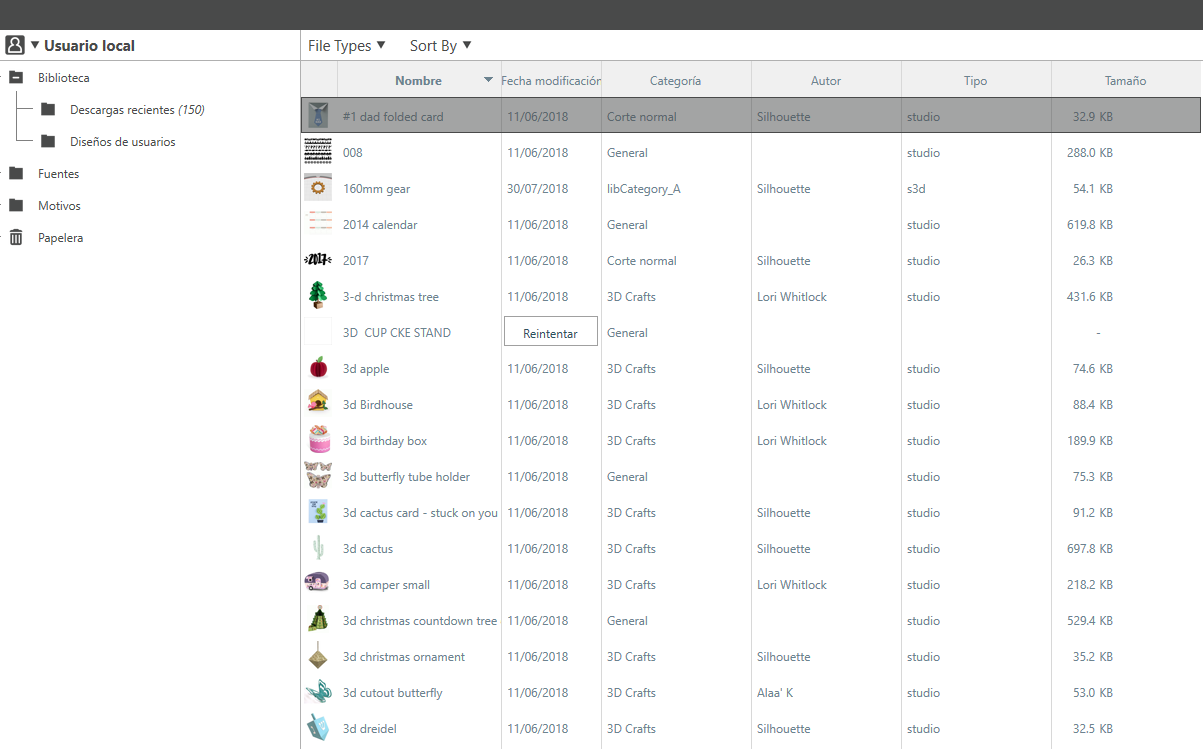Screen dimensions: 1203x749
Task: Sort by the Tamaño column header
Action: point(1126,81)
